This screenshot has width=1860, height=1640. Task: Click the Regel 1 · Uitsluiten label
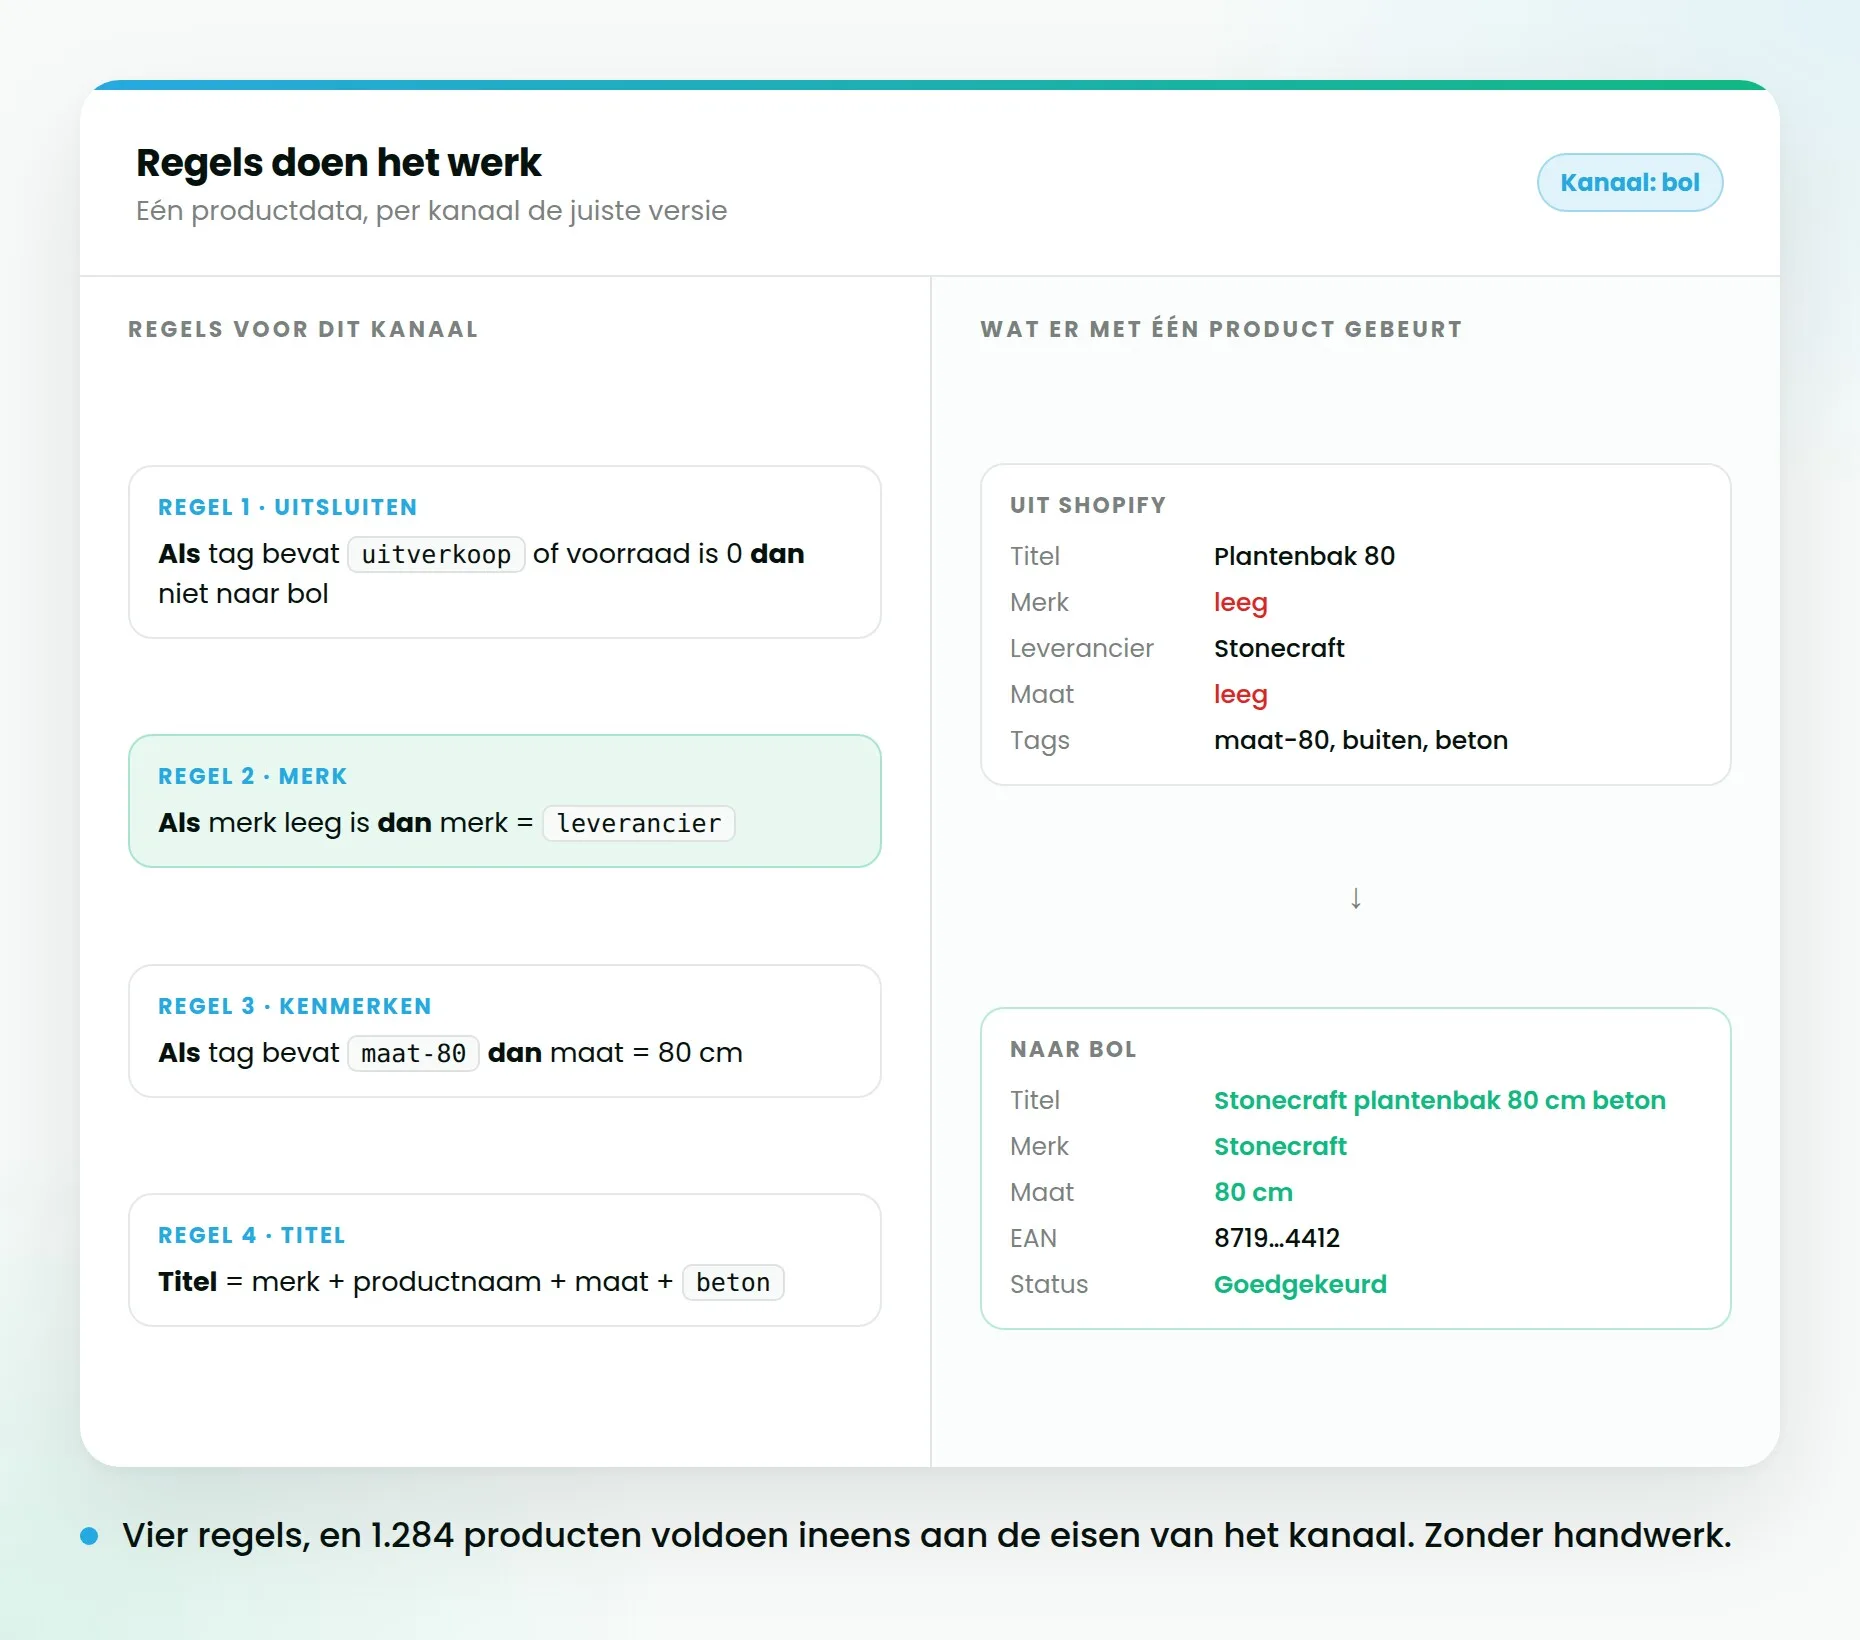287,507
